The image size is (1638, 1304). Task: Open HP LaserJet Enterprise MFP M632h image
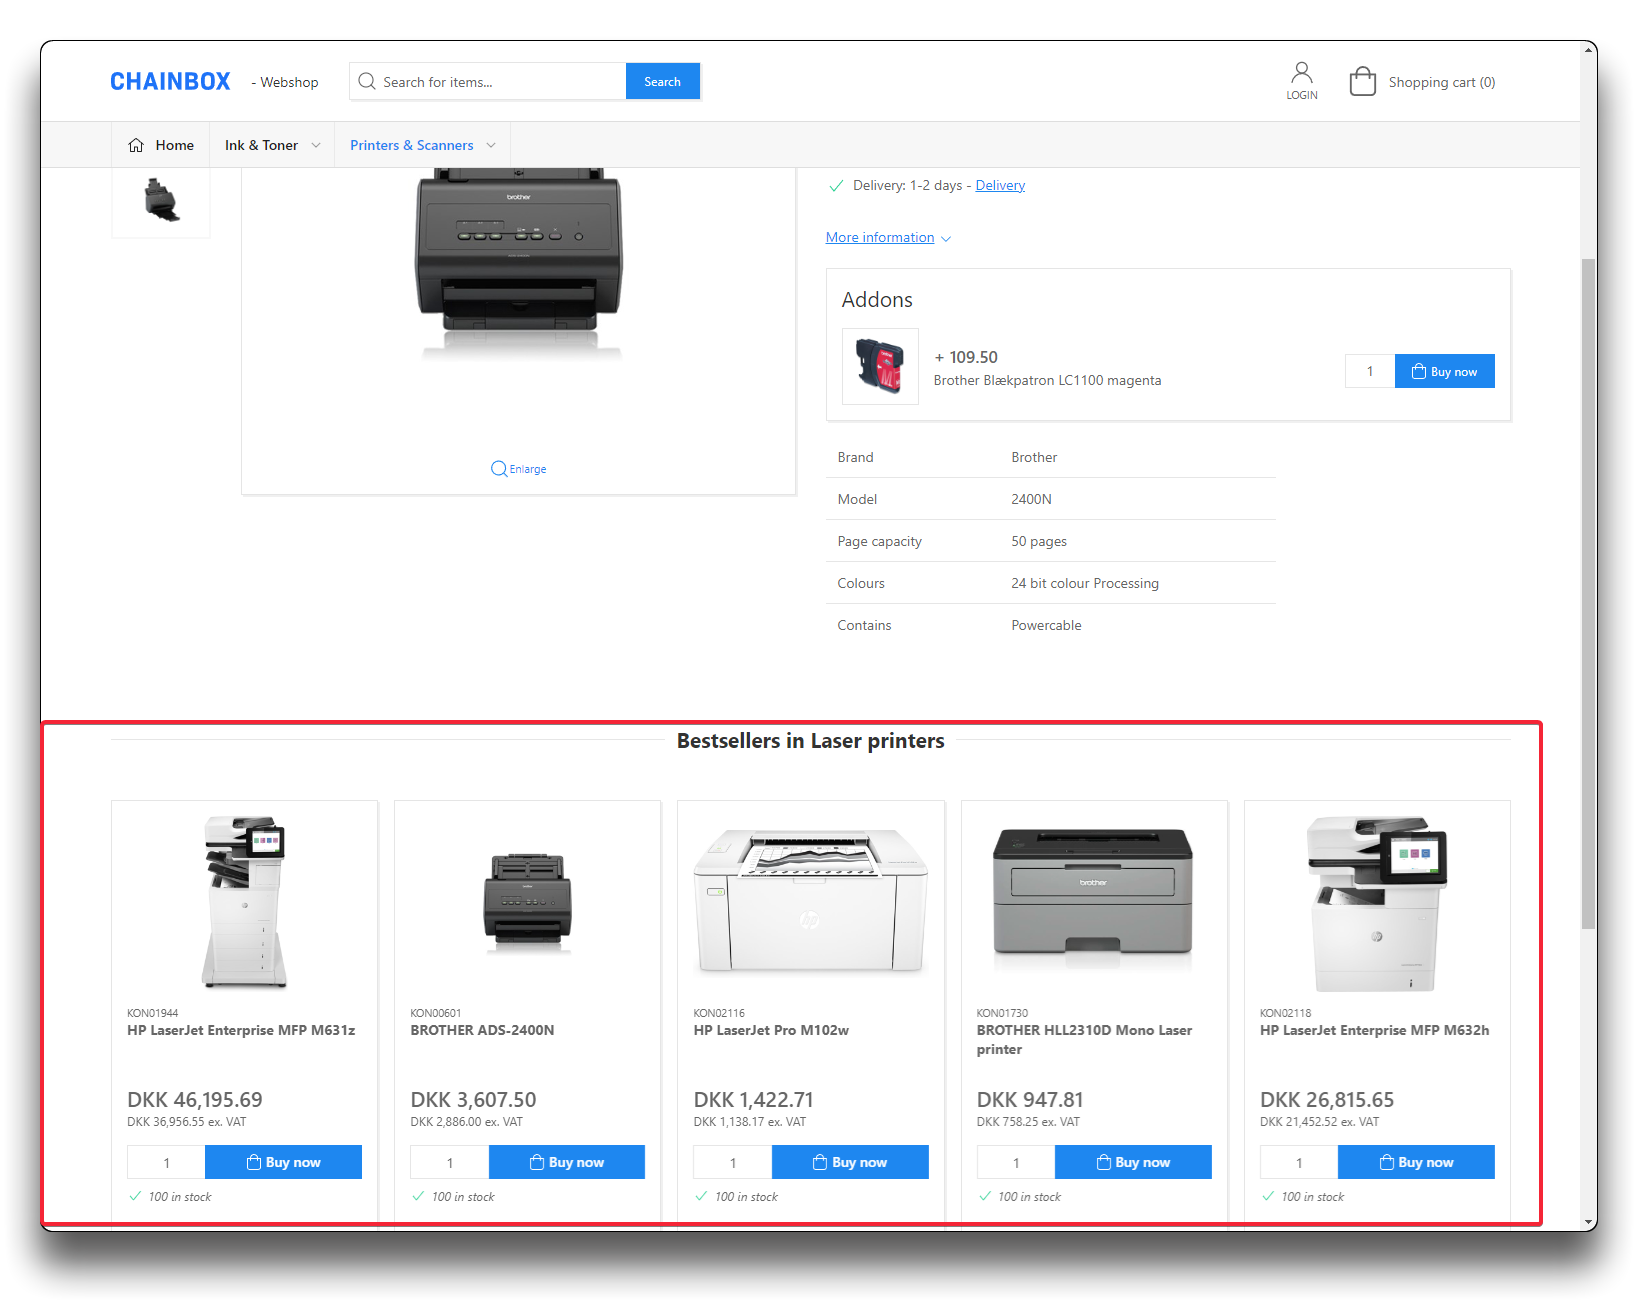pos(1377,902)
